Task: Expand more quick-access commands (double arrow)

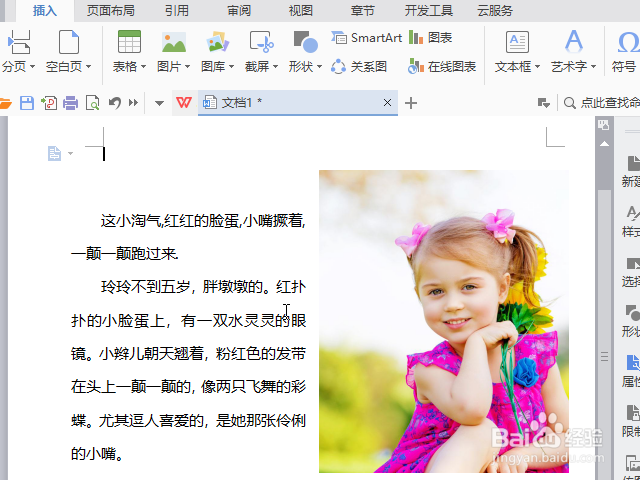Action: (x=133, y=103)
